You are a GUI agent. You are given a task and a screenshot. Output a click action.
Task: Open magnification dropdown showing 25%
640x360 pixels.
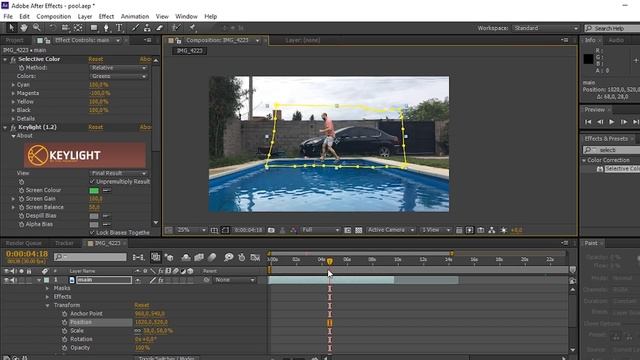pos(191,230)
